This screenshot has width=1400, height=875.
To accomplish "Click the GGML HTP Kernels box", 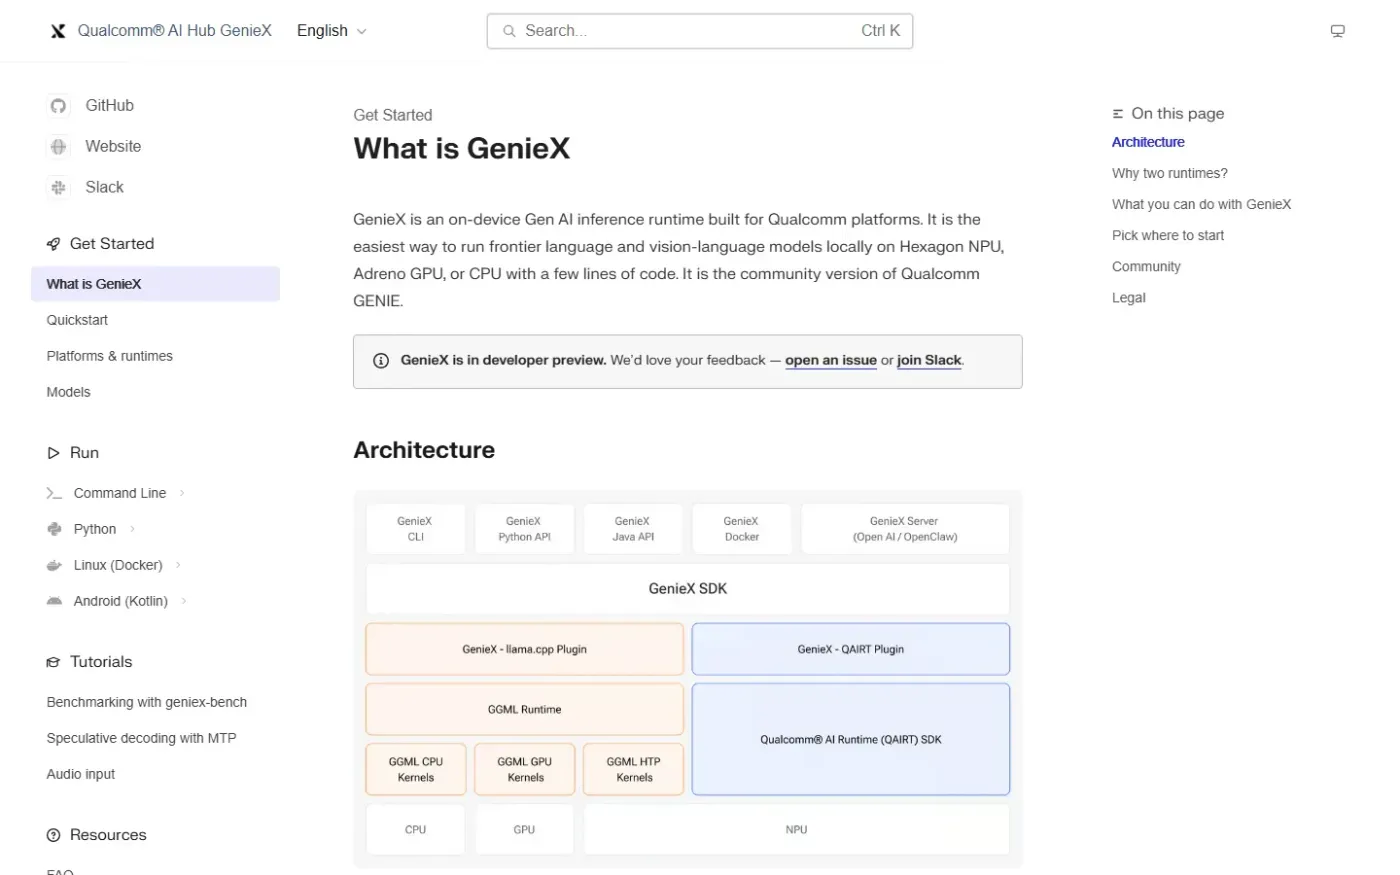I will 634,769.
